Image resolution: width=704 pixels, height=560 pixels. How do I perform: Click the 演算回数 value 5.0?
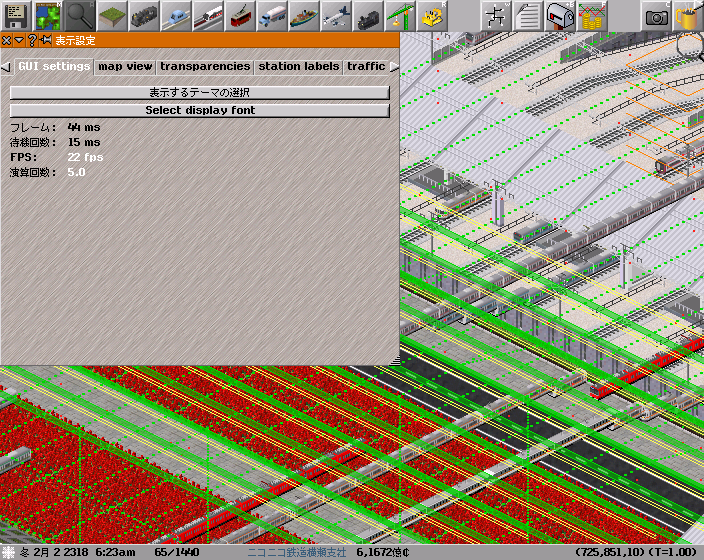click(76, 172)
